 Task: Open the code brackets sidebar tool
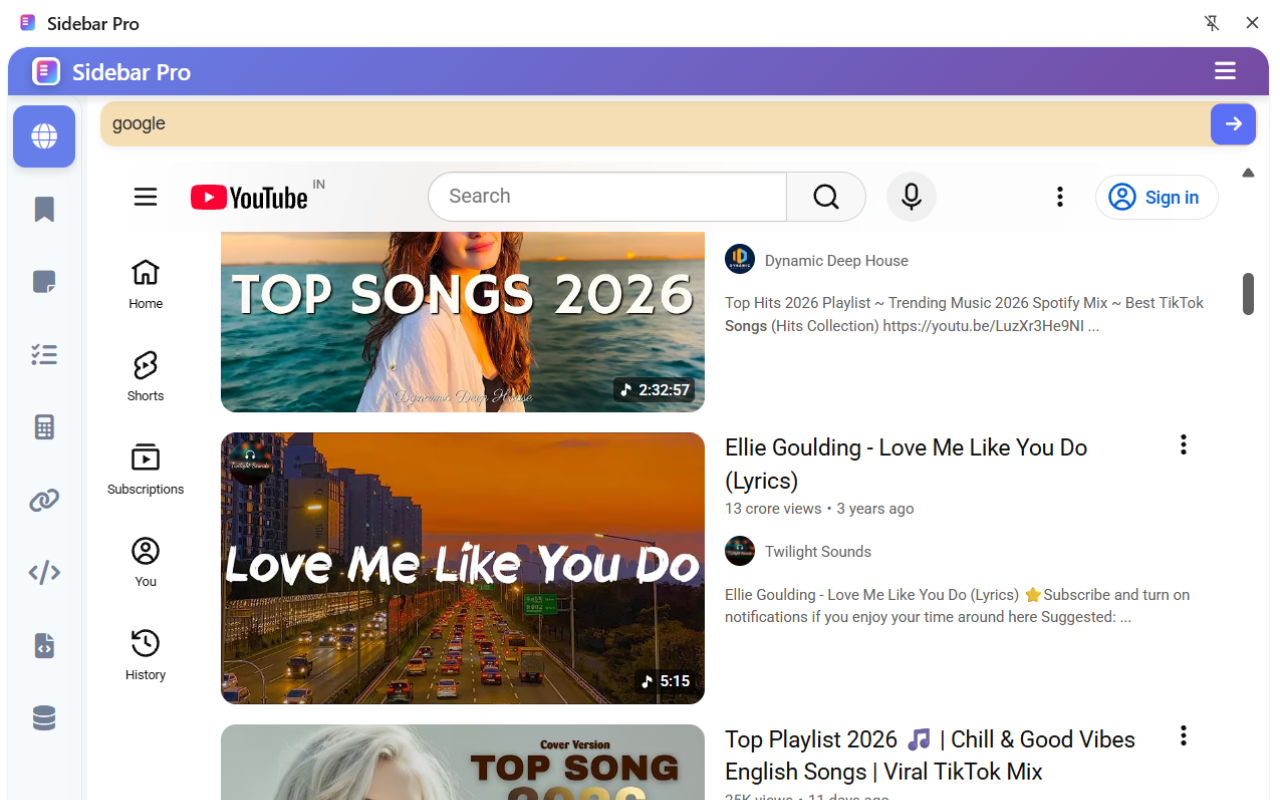[x=44, y=572]
